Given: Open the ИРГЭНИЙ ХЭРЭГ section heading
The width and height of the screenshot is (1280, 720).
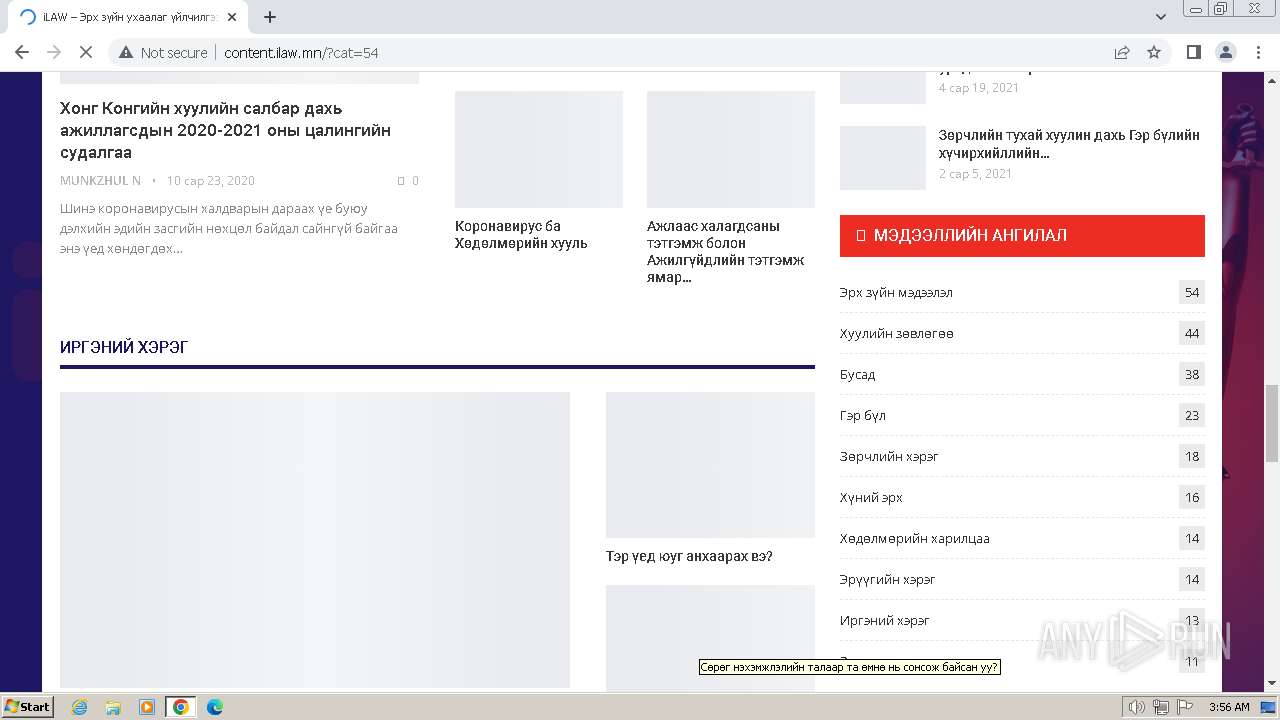Looking at the screenshot, I should [x=124, y=347].
